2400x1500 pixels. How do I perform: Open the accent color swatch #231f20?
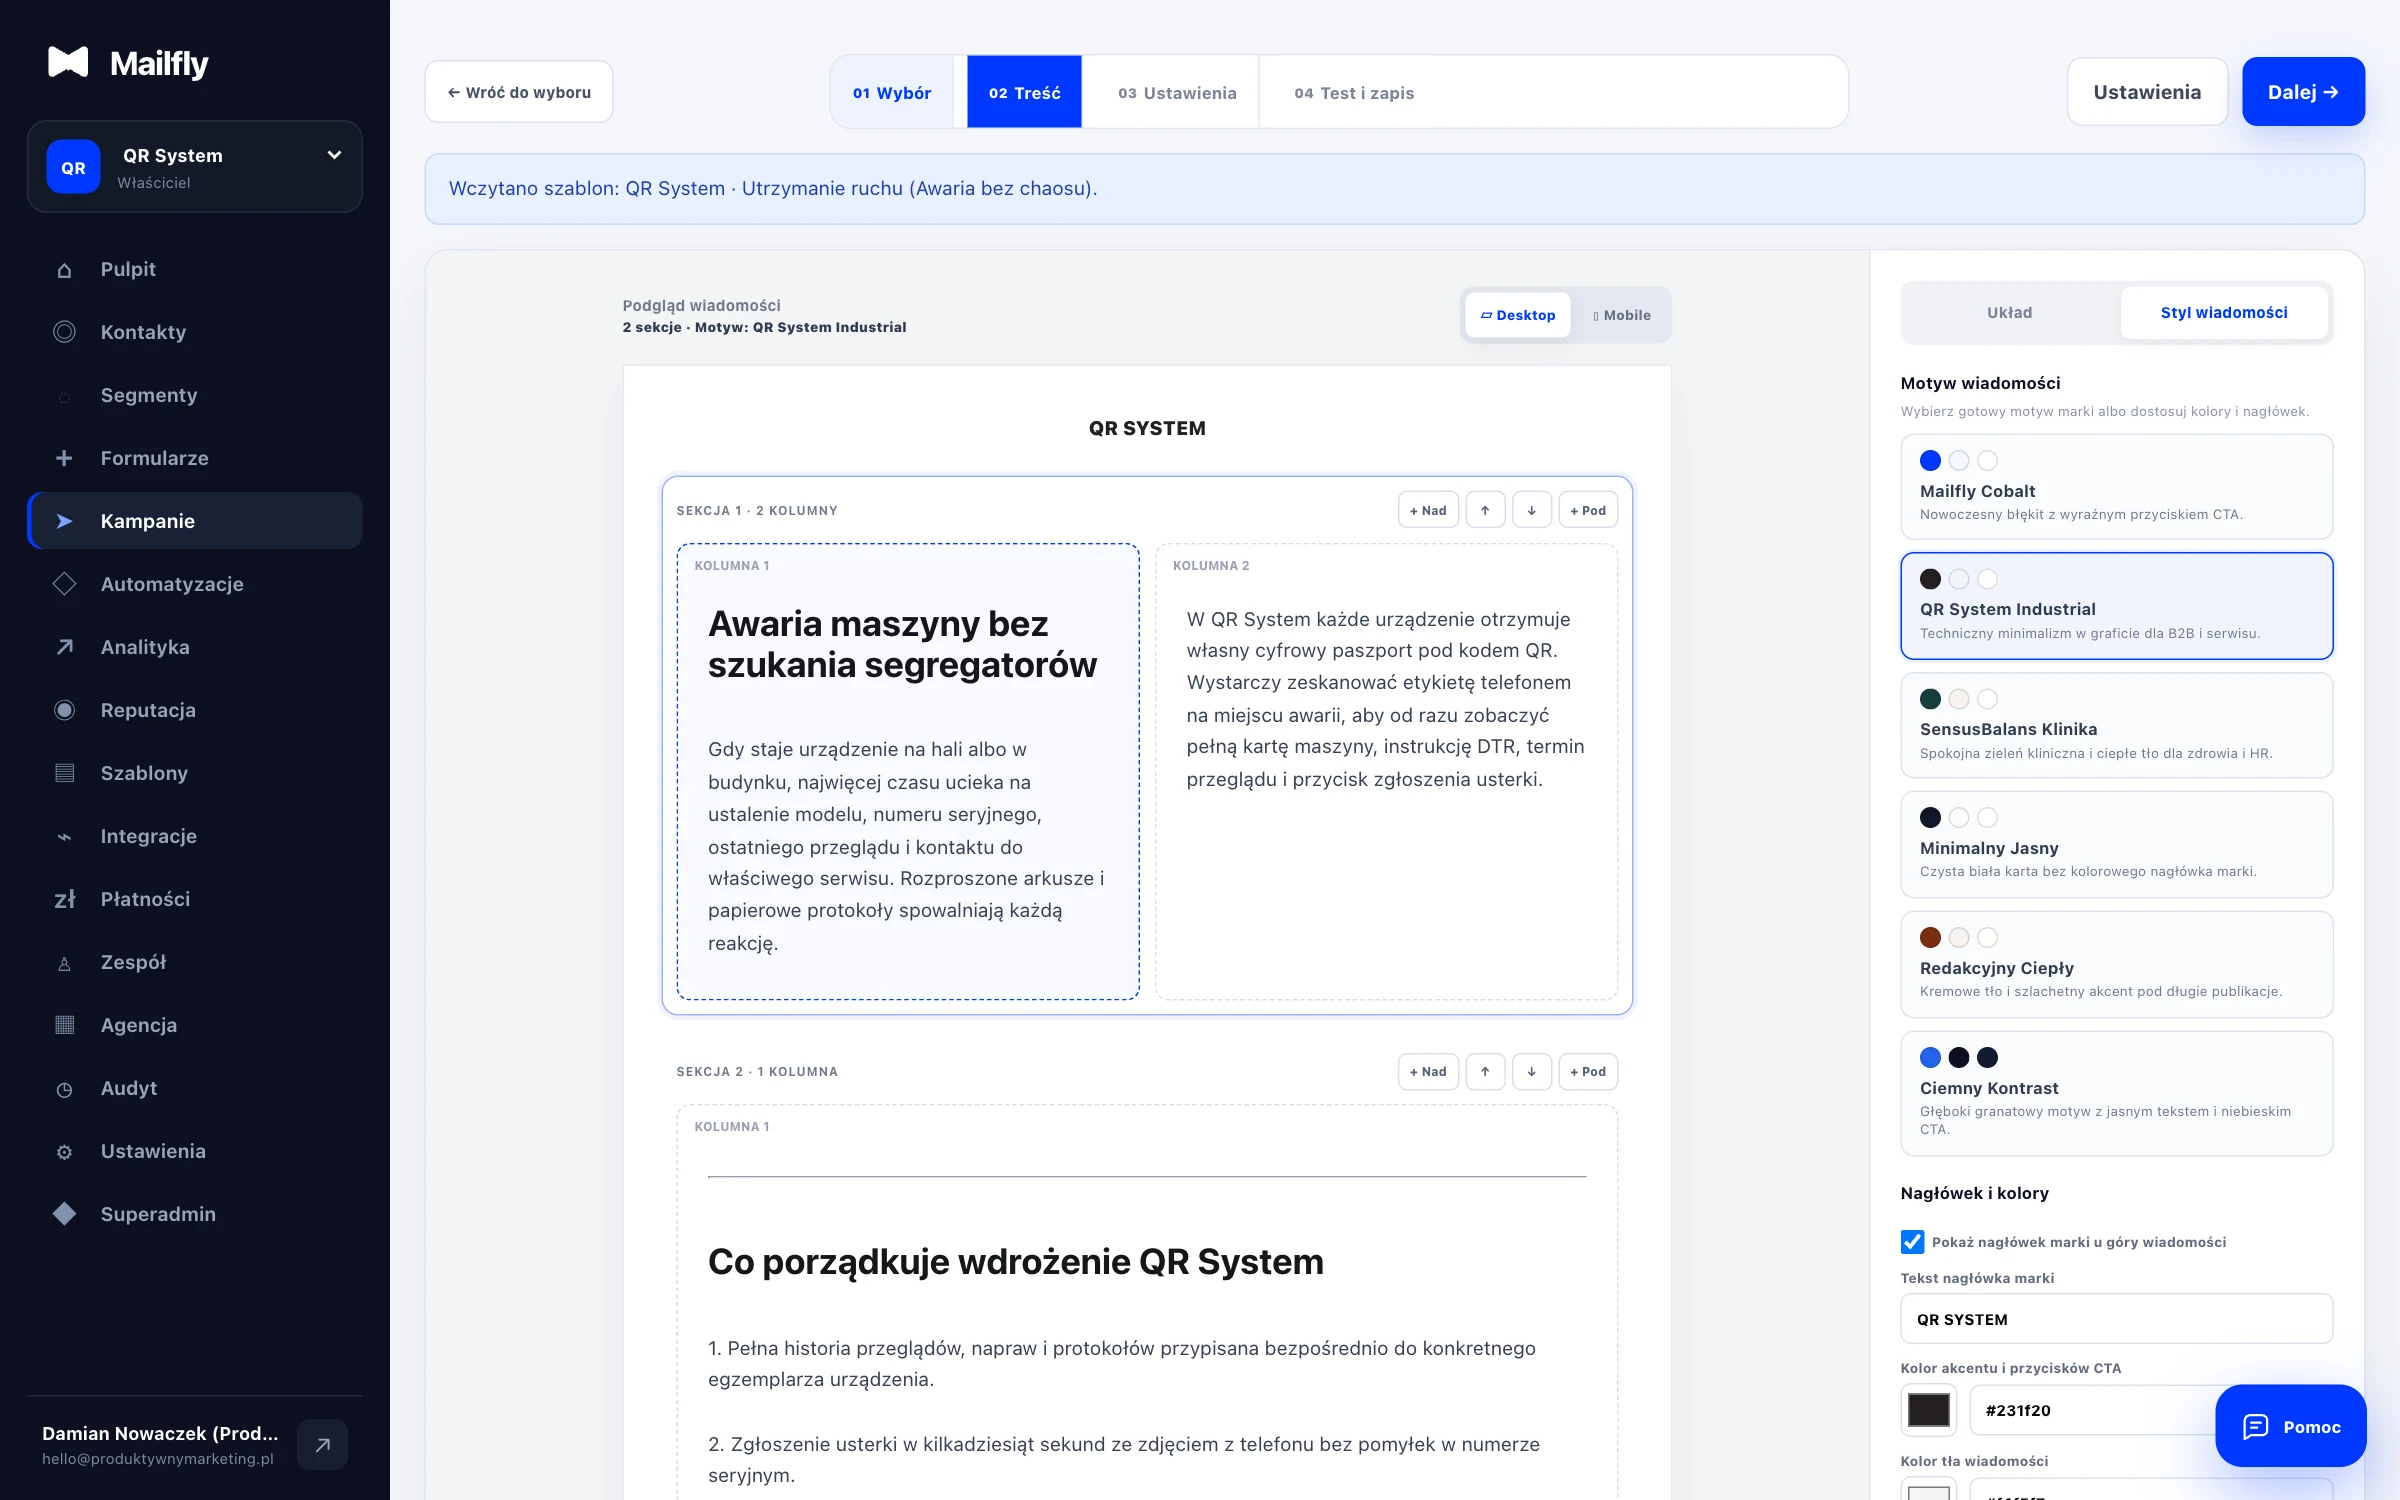click(1929, 1410)
